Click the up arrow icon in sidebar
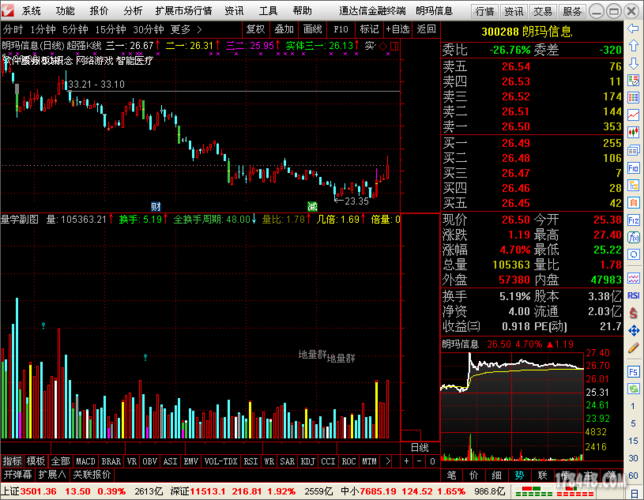This screenshot has height=500, width=644. click(x=633, y=46)
